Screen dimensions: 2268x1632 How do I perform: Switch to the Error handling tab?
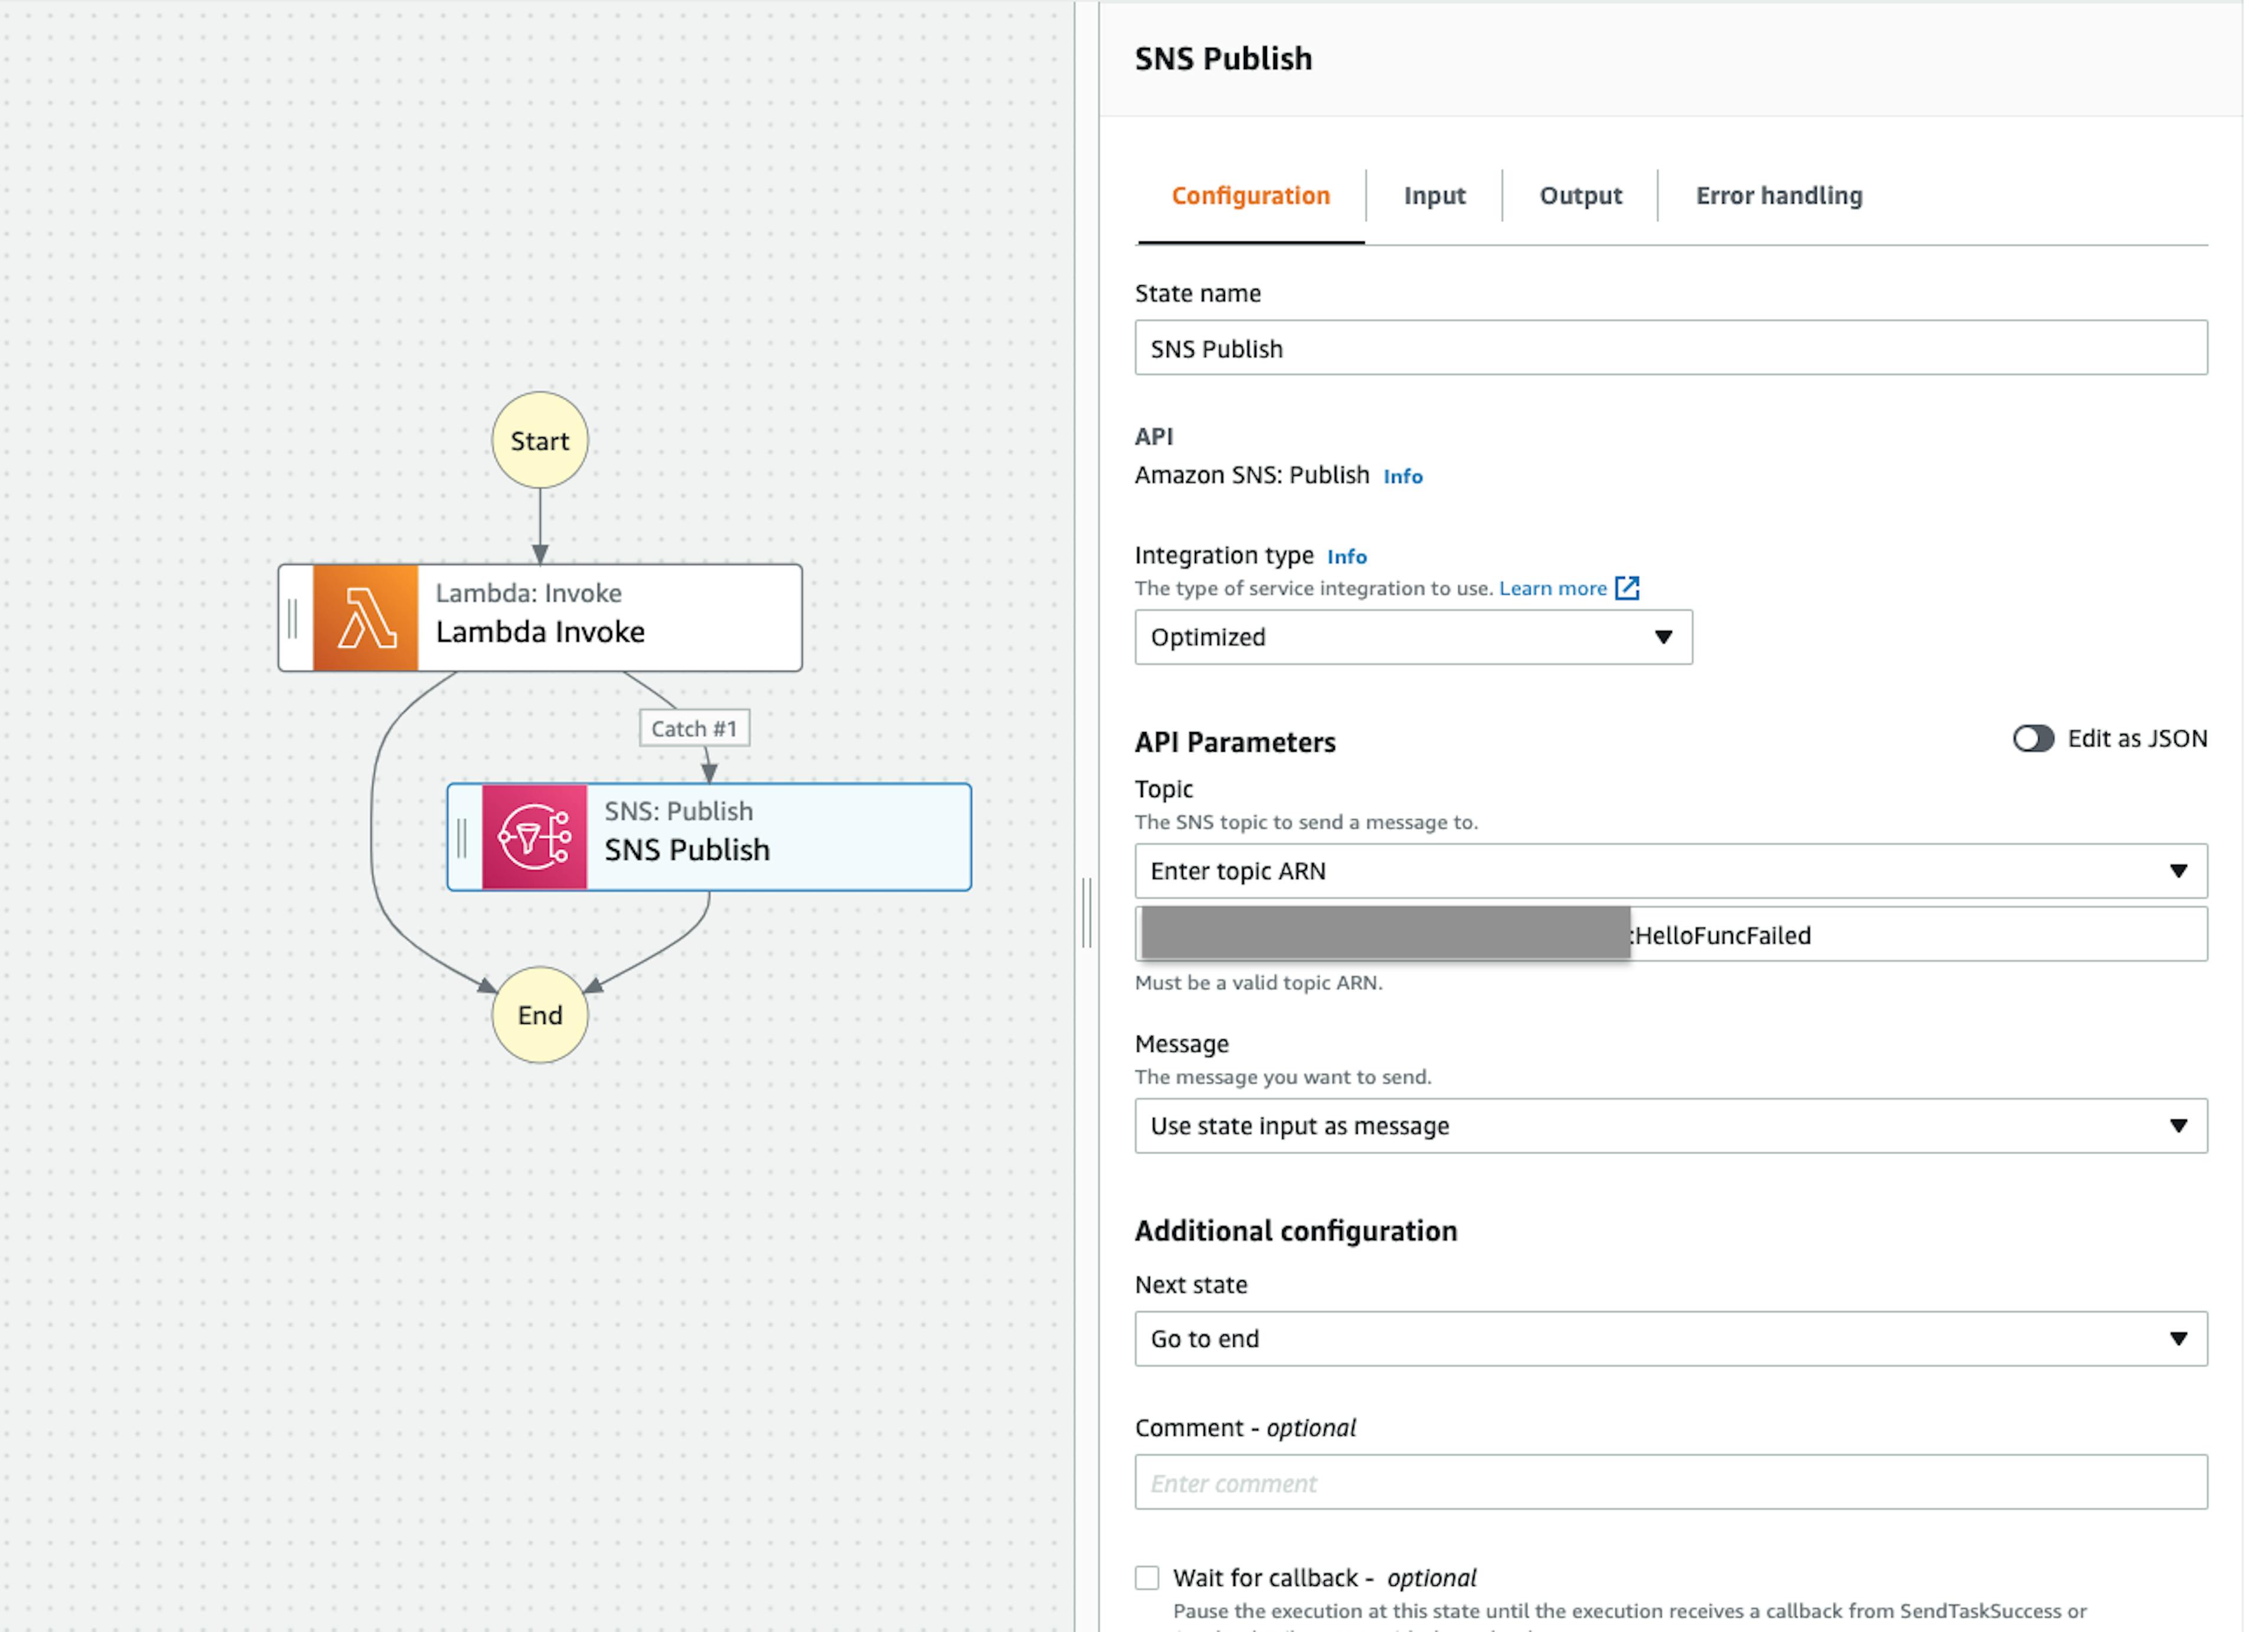coord(1778,196)
